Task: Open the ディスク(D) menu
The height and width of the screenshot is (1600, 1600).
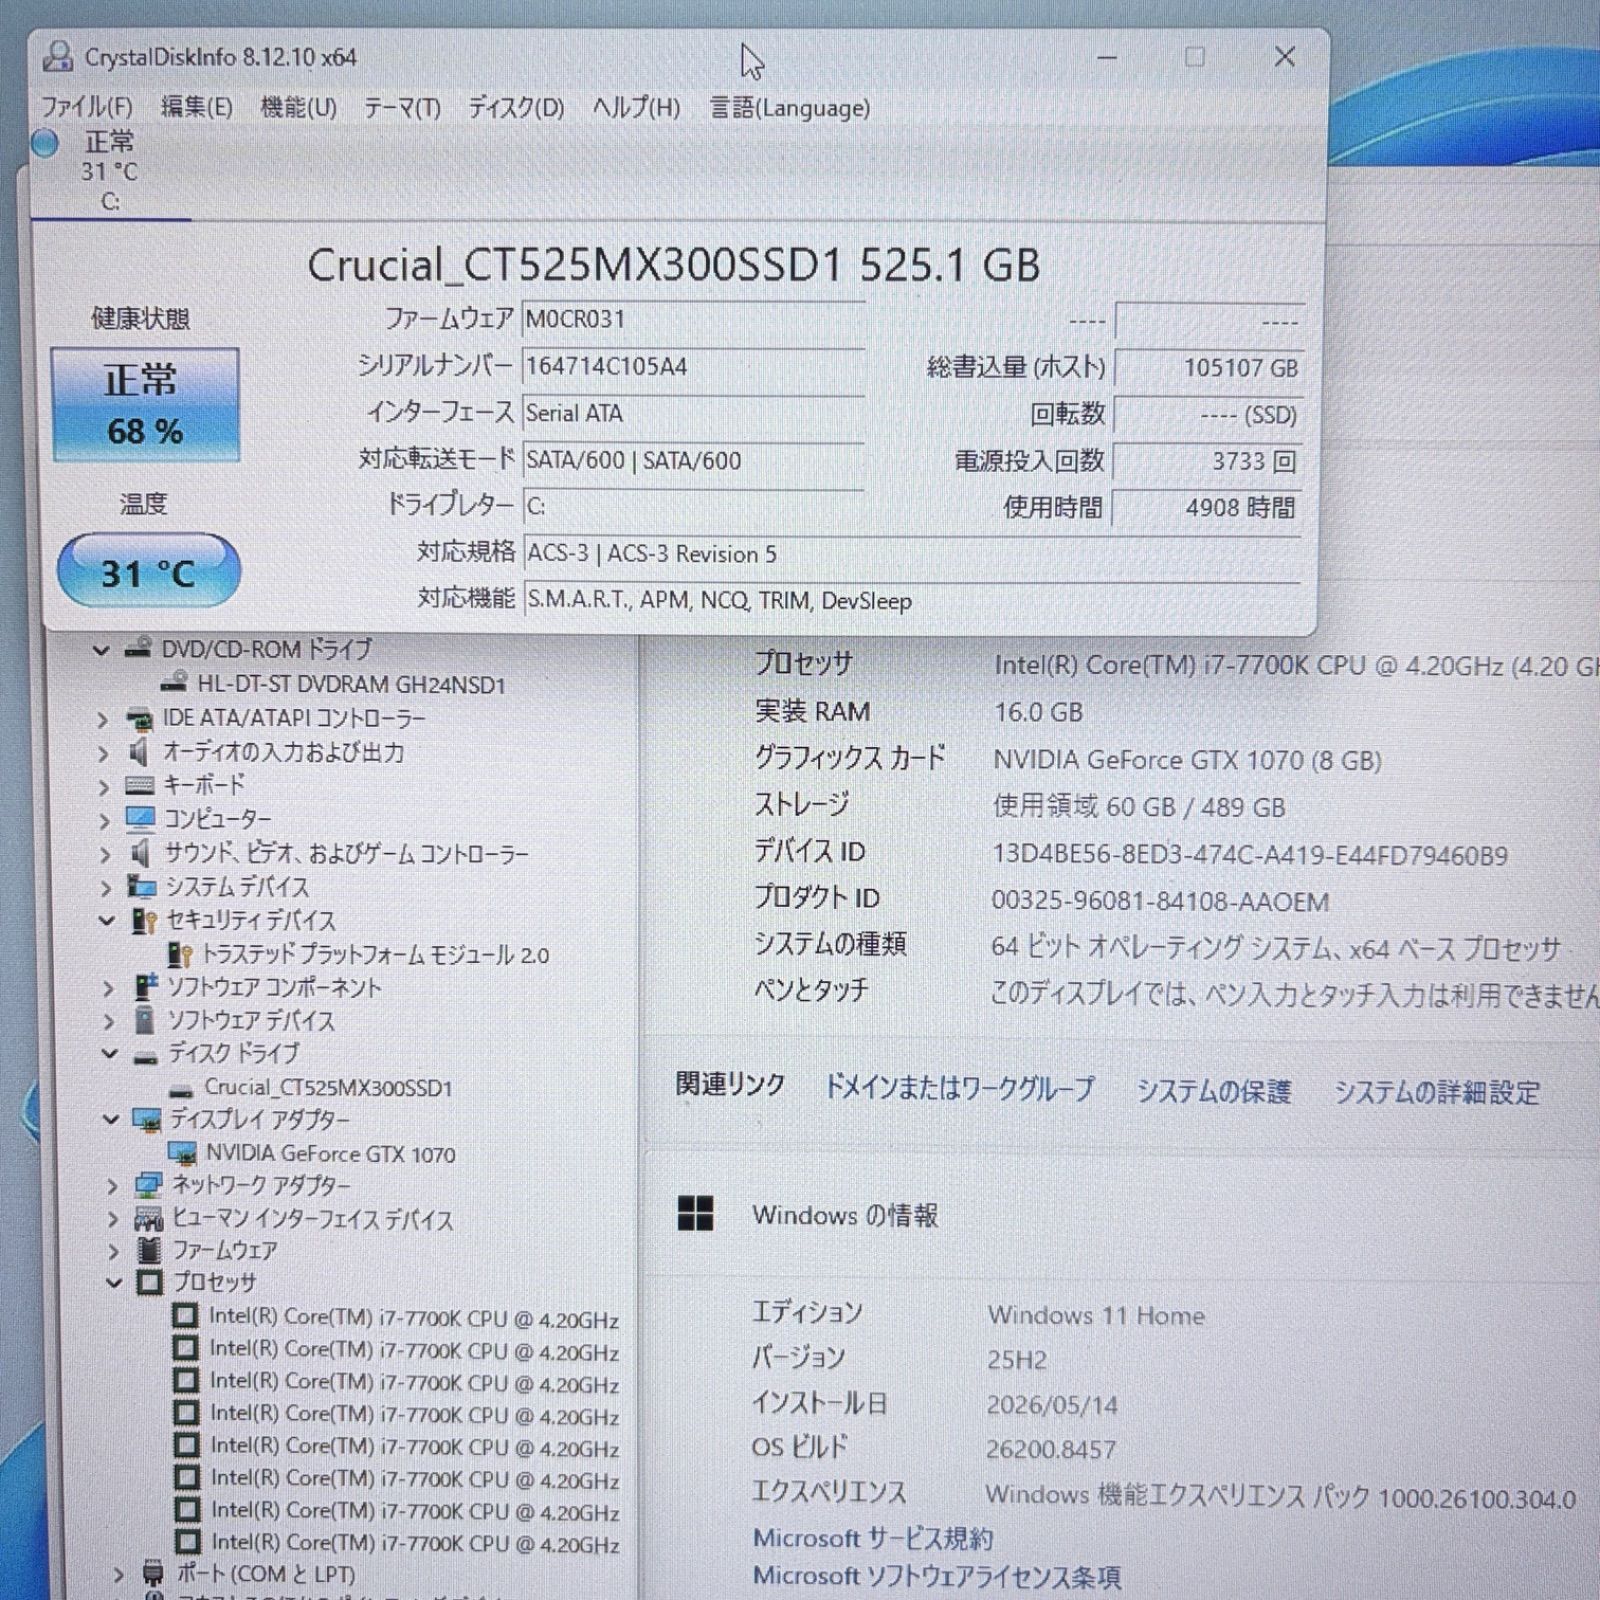Action: (x=516, y=106)
